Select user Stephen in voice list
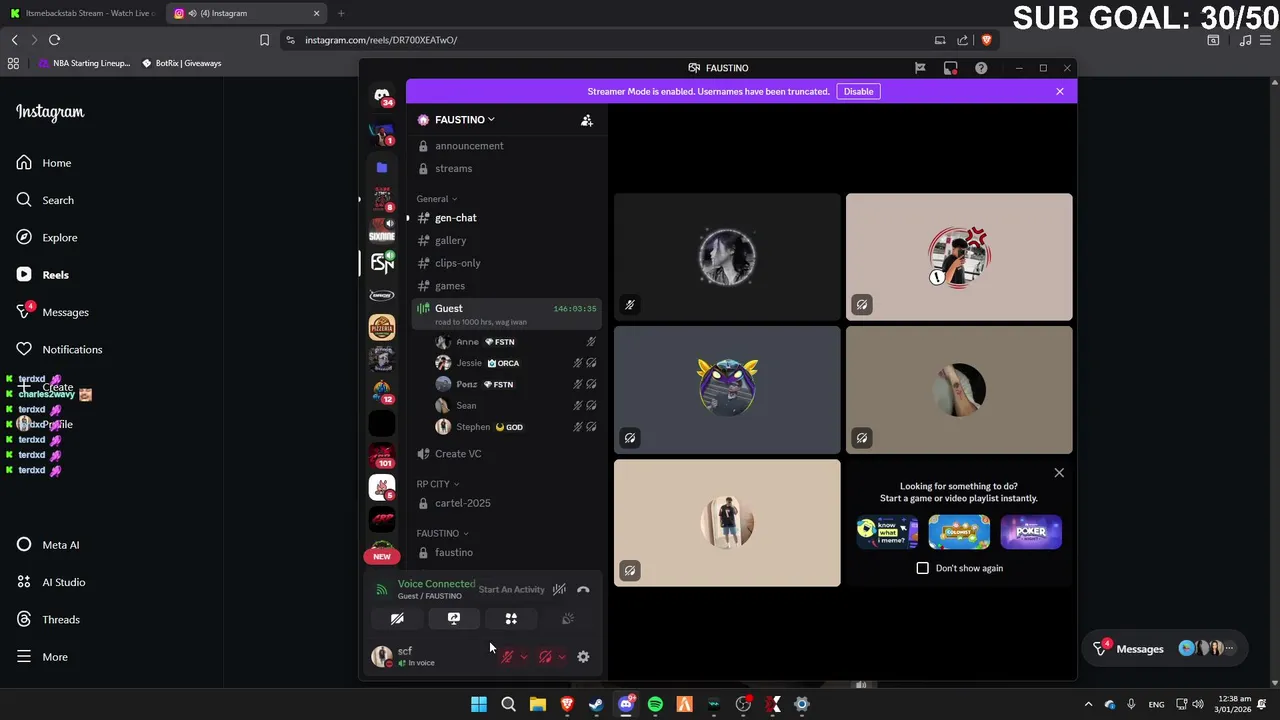The height and width of the screenshot is (720, 1280). coord(515,427)
